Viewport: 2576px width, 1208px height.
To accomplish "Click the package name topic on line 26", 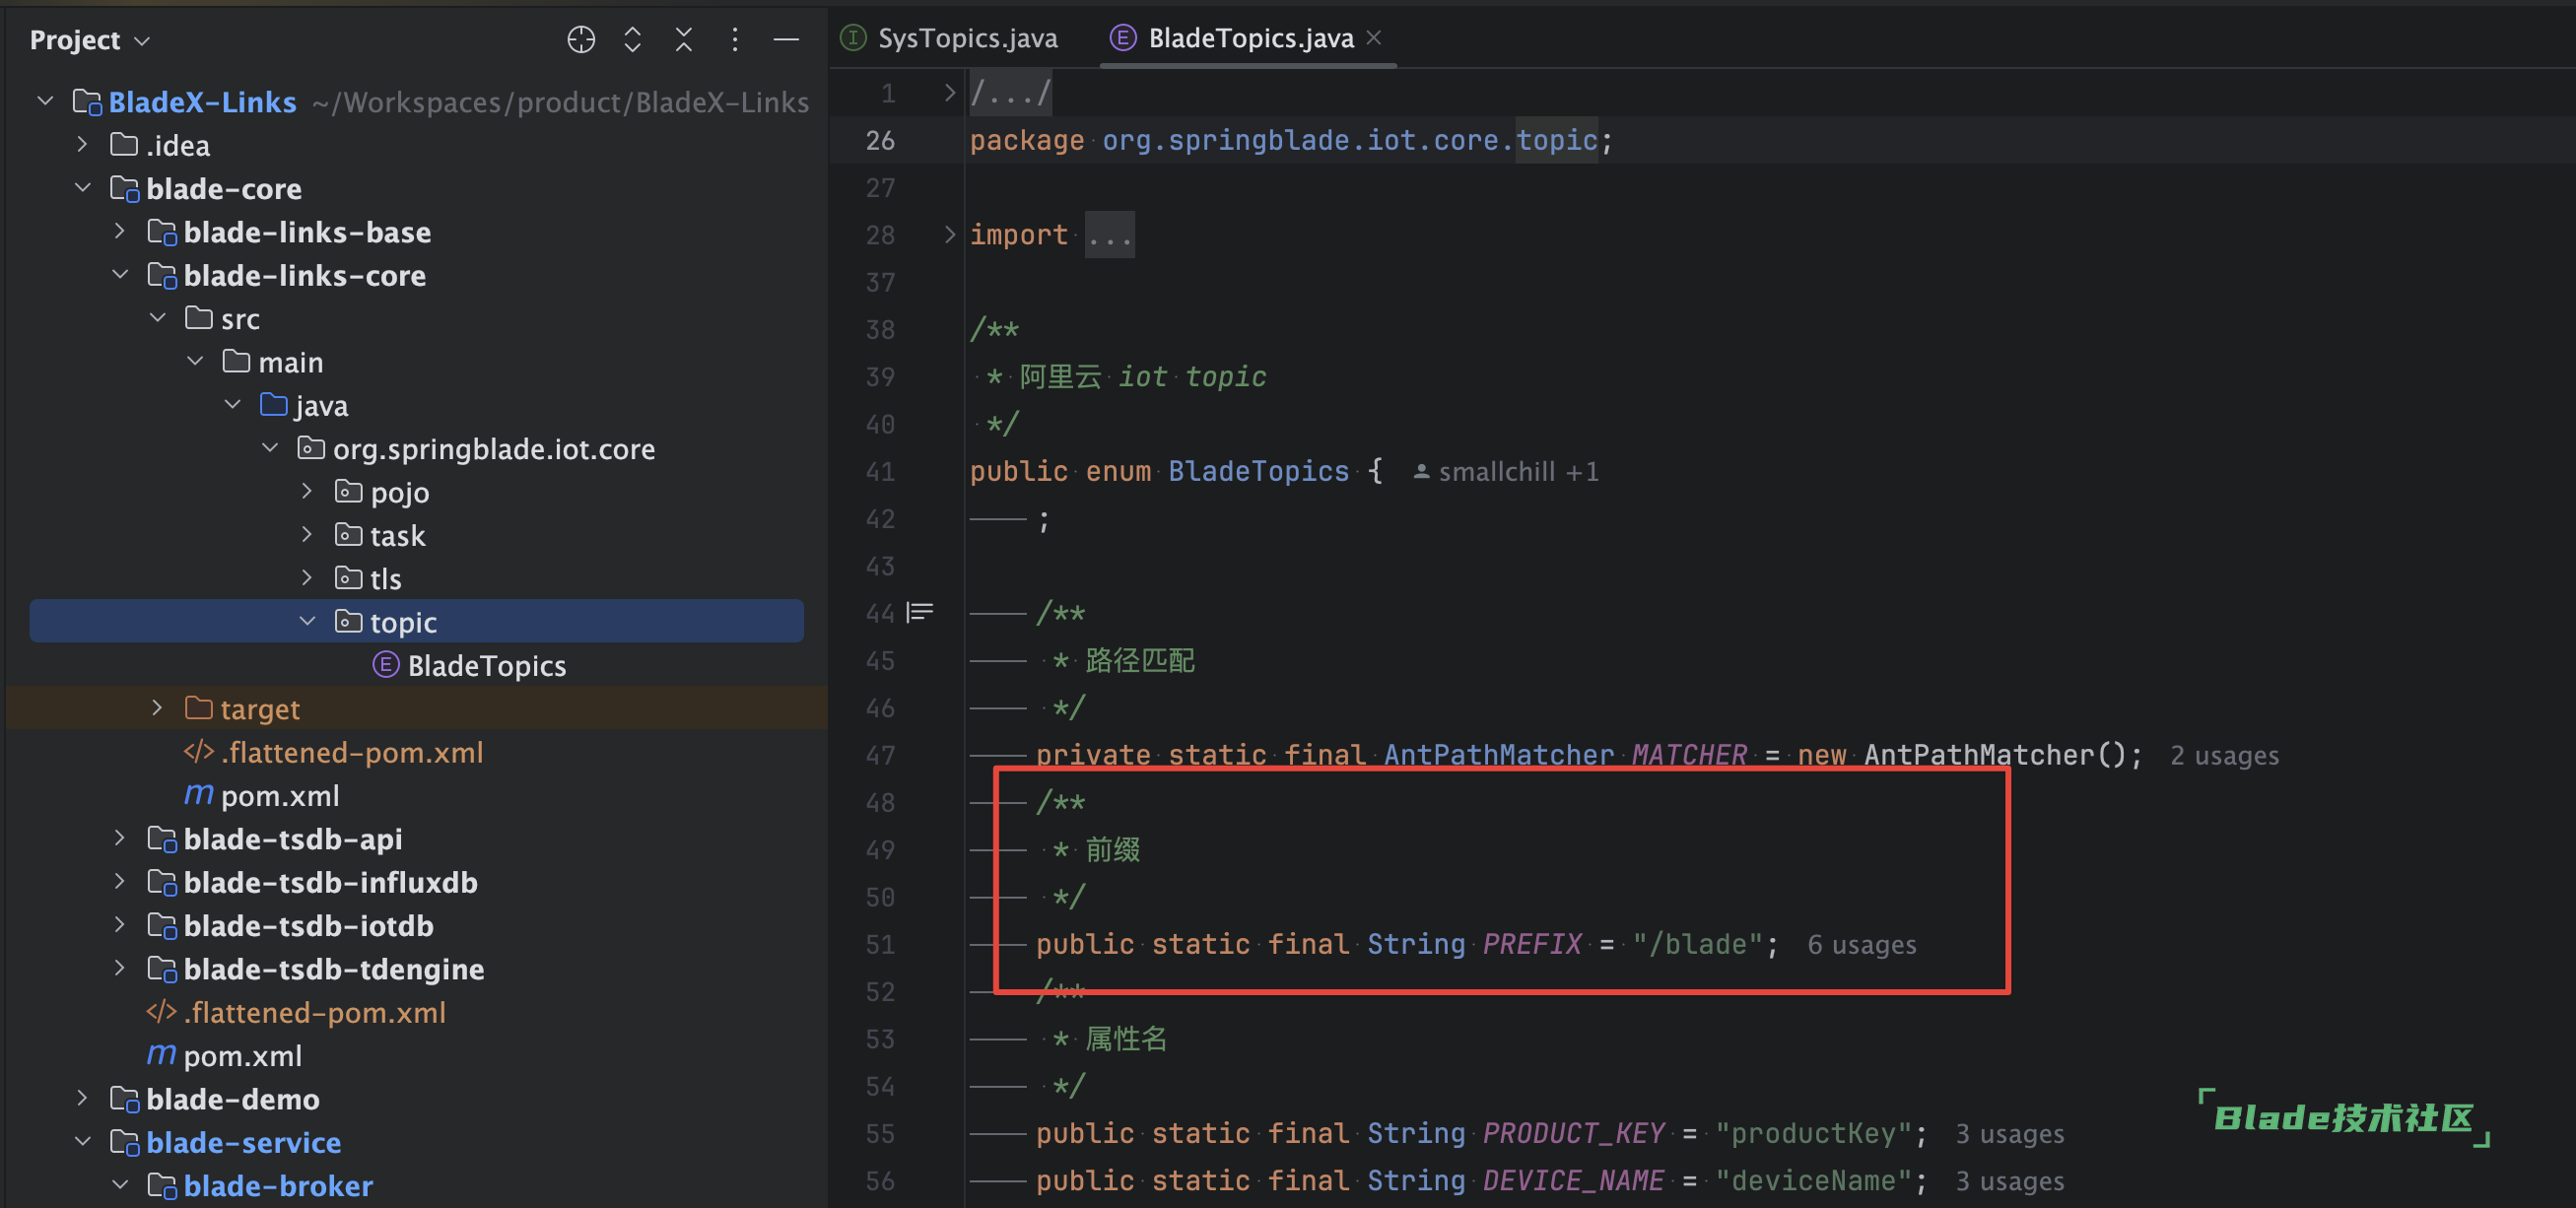I will pyautogui.click(x=1556, y=140).
